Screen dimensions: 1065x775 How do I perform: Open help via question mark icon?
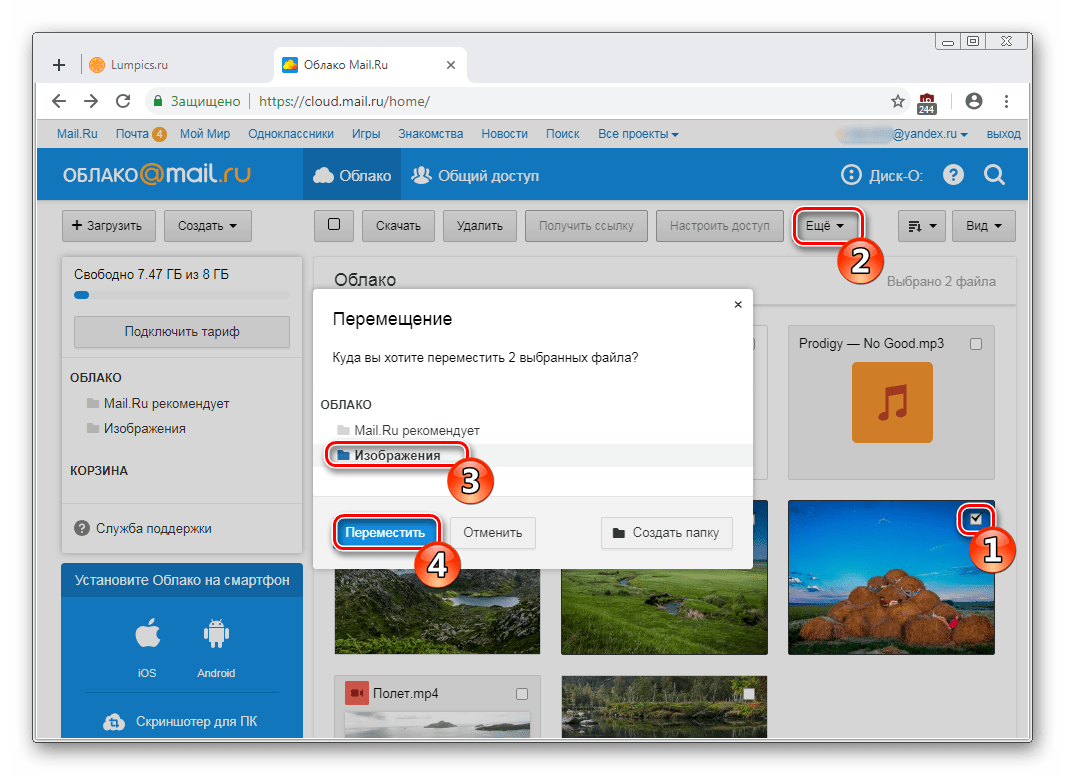[x=953, y=175]
